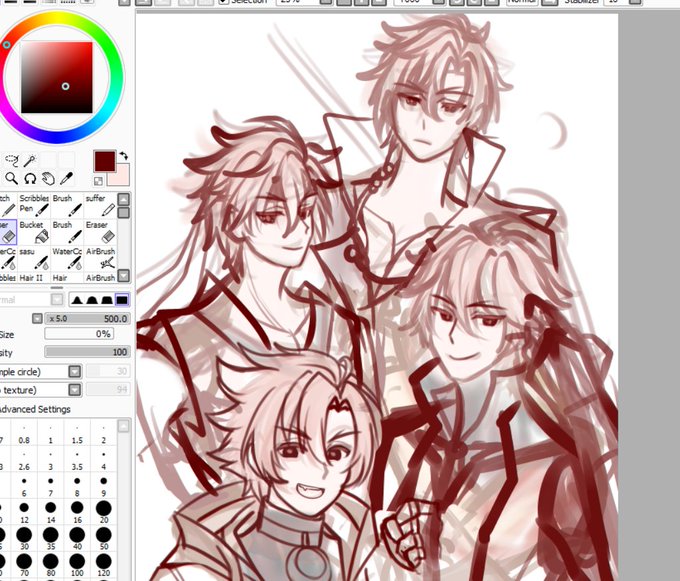The width and height of the screenshot is (680, 581).
Task: Click the dark red foreground color swatch
Action: (105, 161)
